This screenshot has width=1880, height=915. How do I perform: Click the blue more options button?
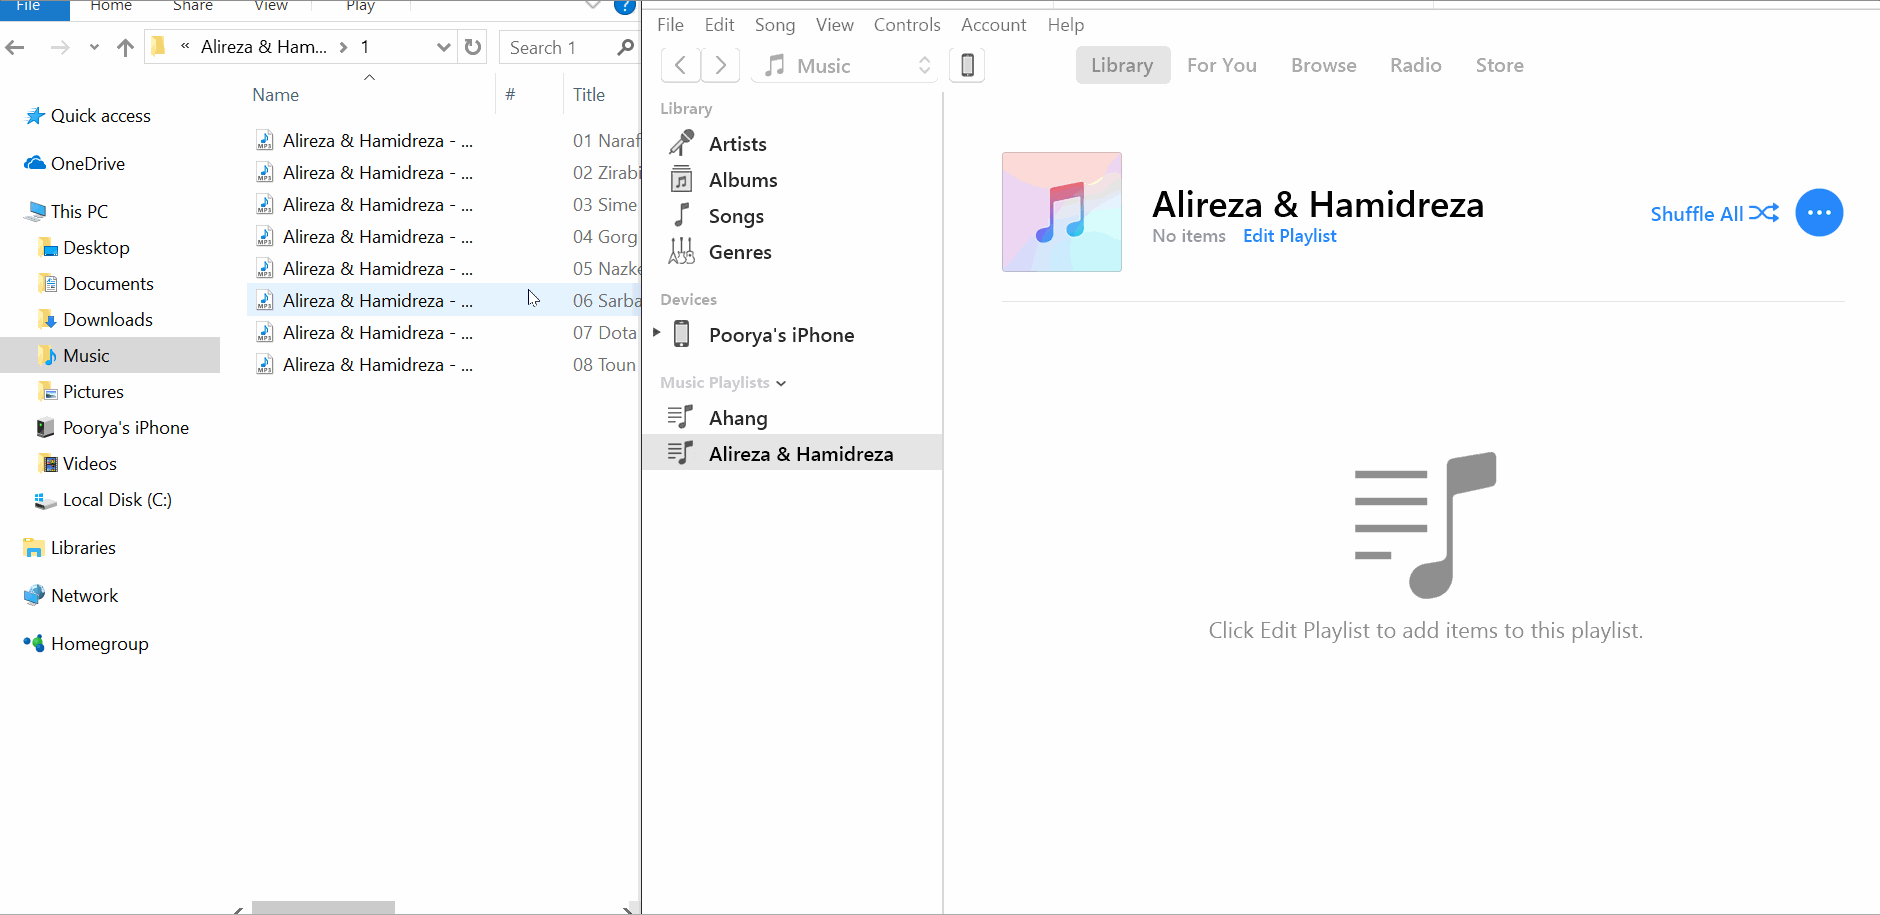click(x=1819, y=213)
